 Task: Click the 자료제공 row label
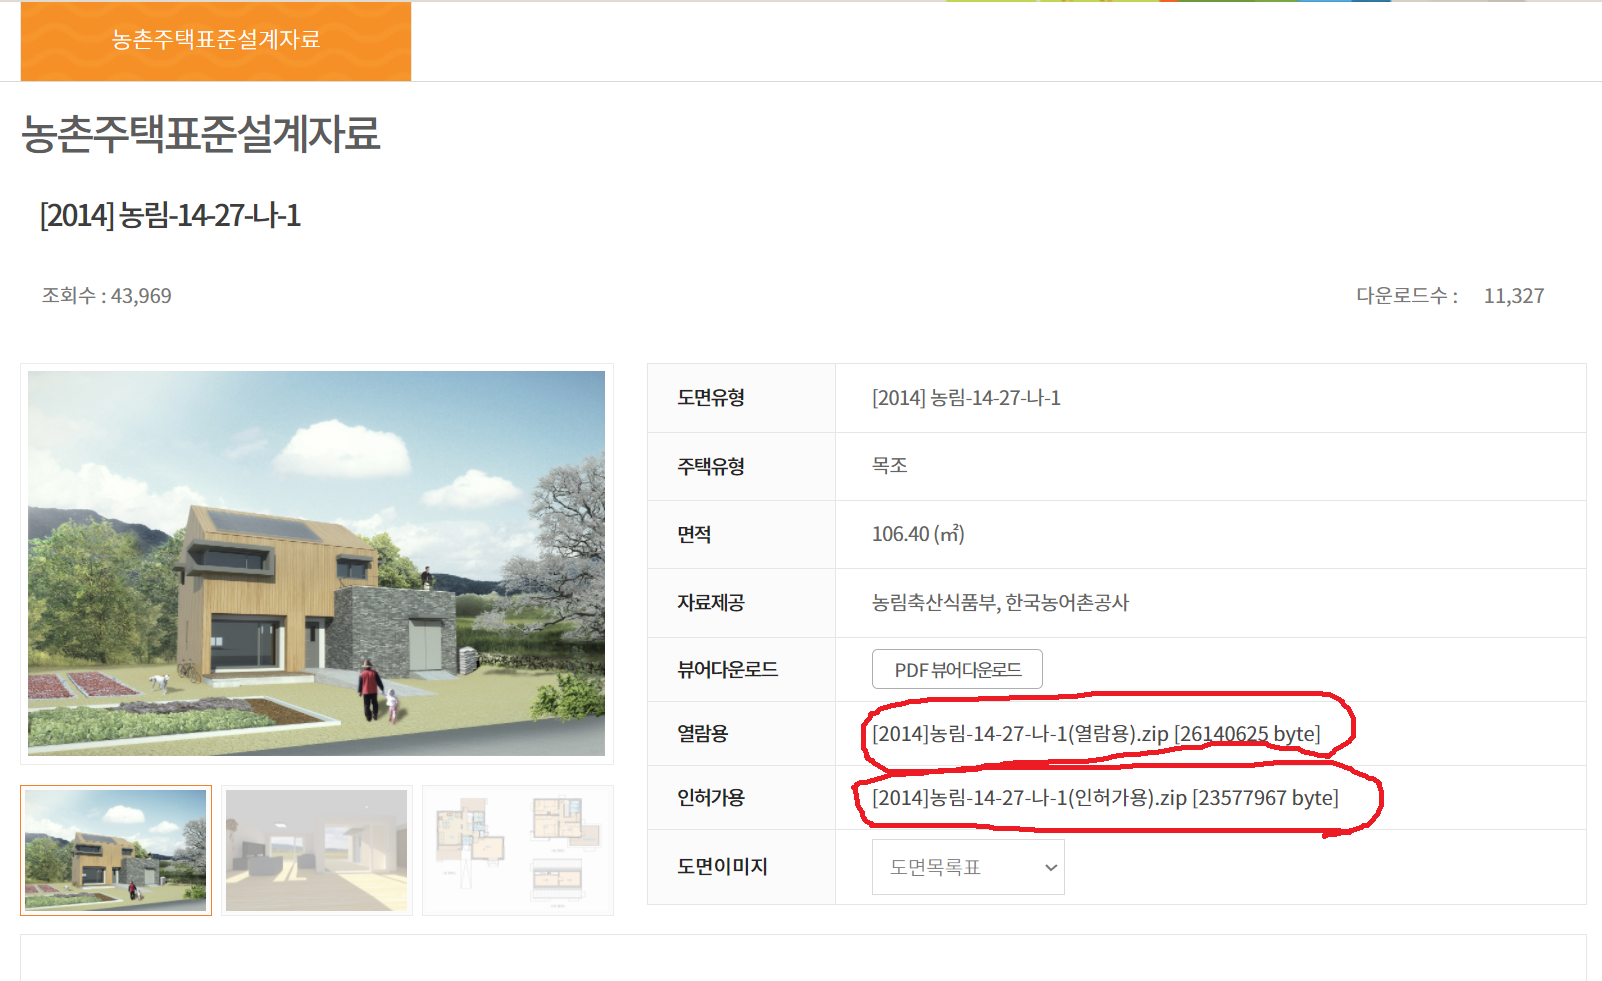click(711, 603)
